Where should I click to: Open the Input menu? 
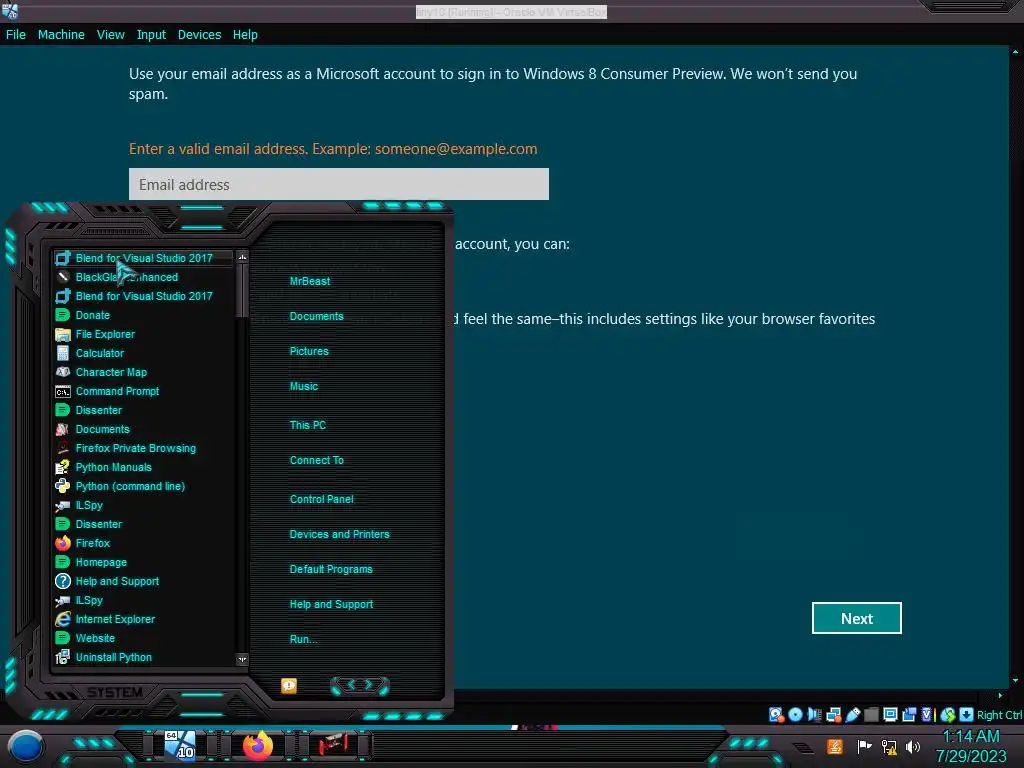click(x=151, y=35)
